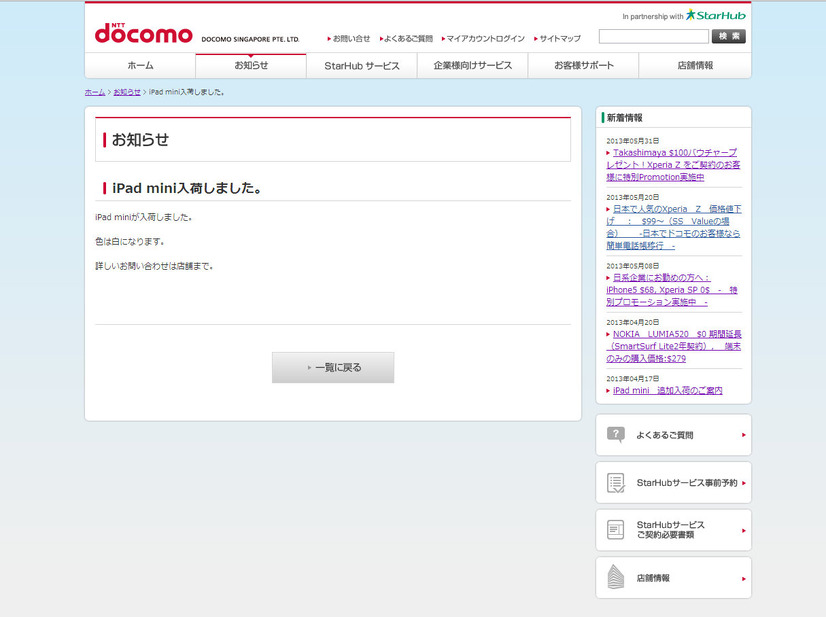Open the StarHub サービス navigation tab
The height and width of the screenshot is (617, 826).
pyautogui.click(x=362, y=66)
